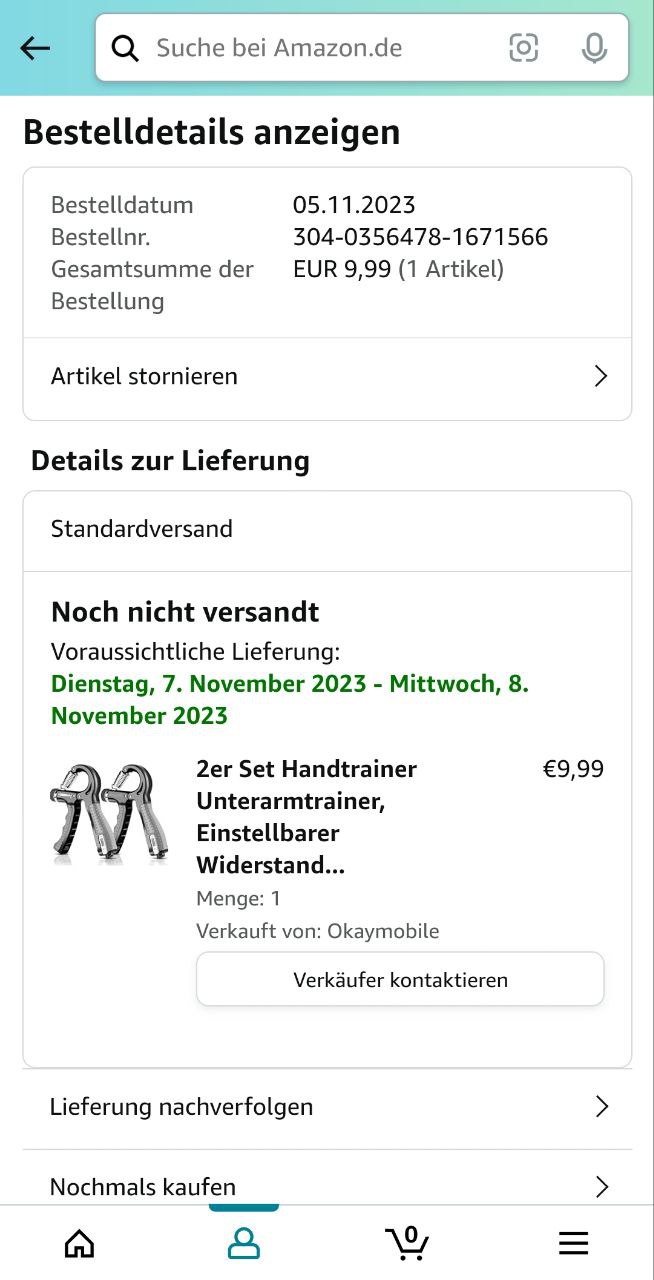Expand the Nochmals kaufen chevron
654x1280 pixels.
pyautogui.click(x=601, y=1186)
